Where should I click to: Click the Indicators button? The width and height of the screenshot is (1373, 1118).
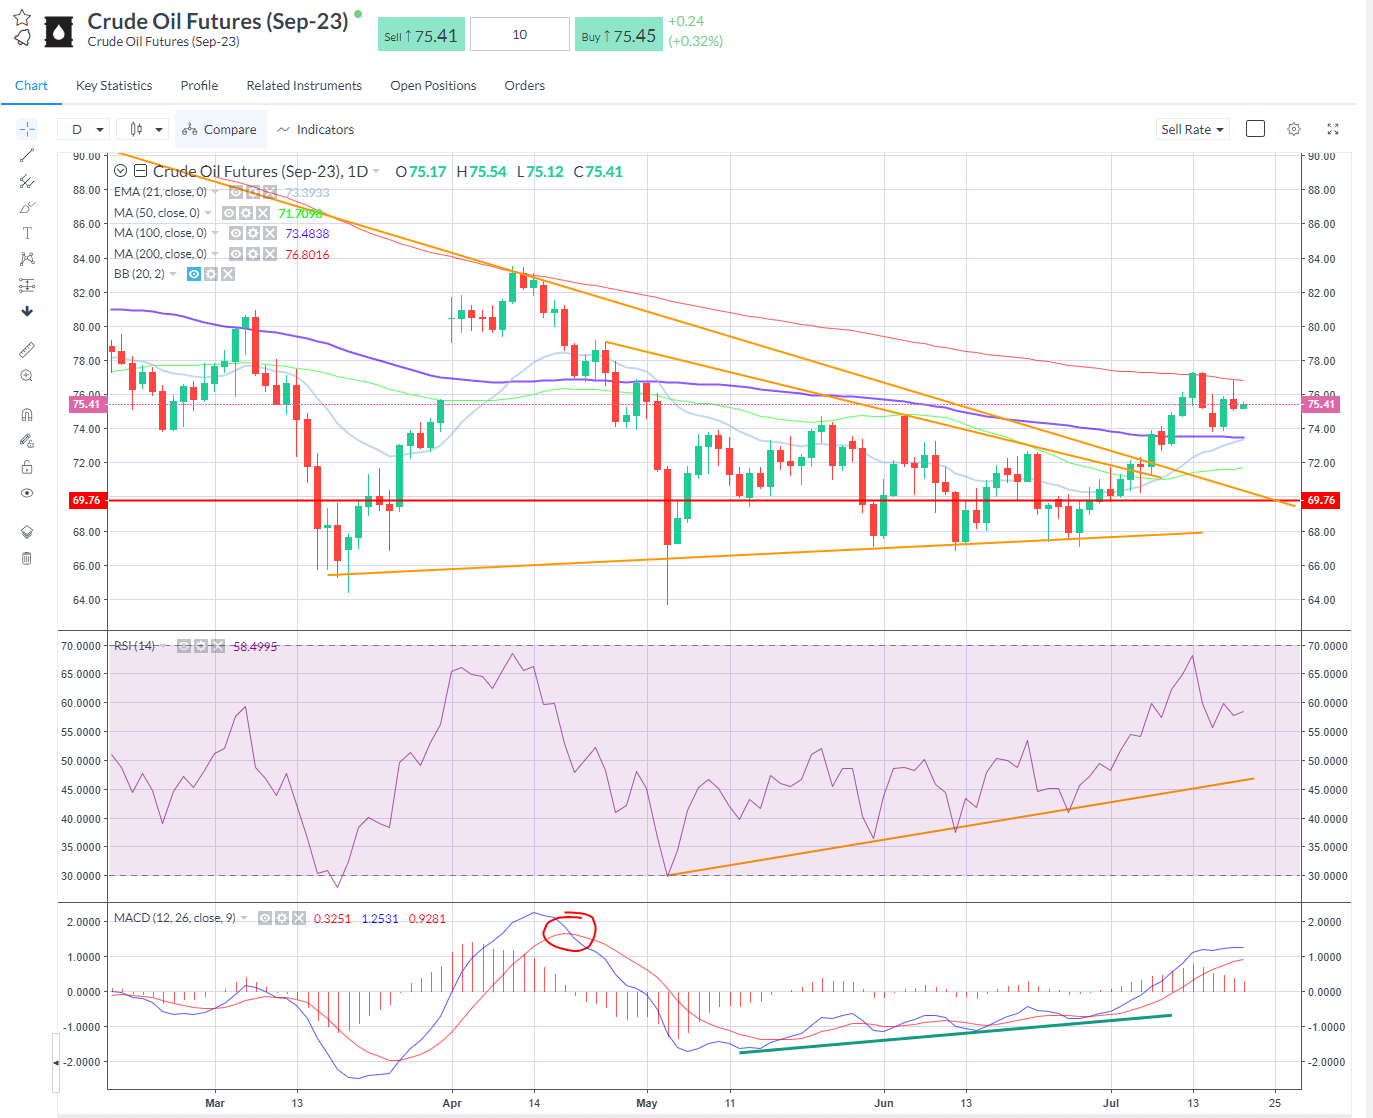tap(316, 129)
